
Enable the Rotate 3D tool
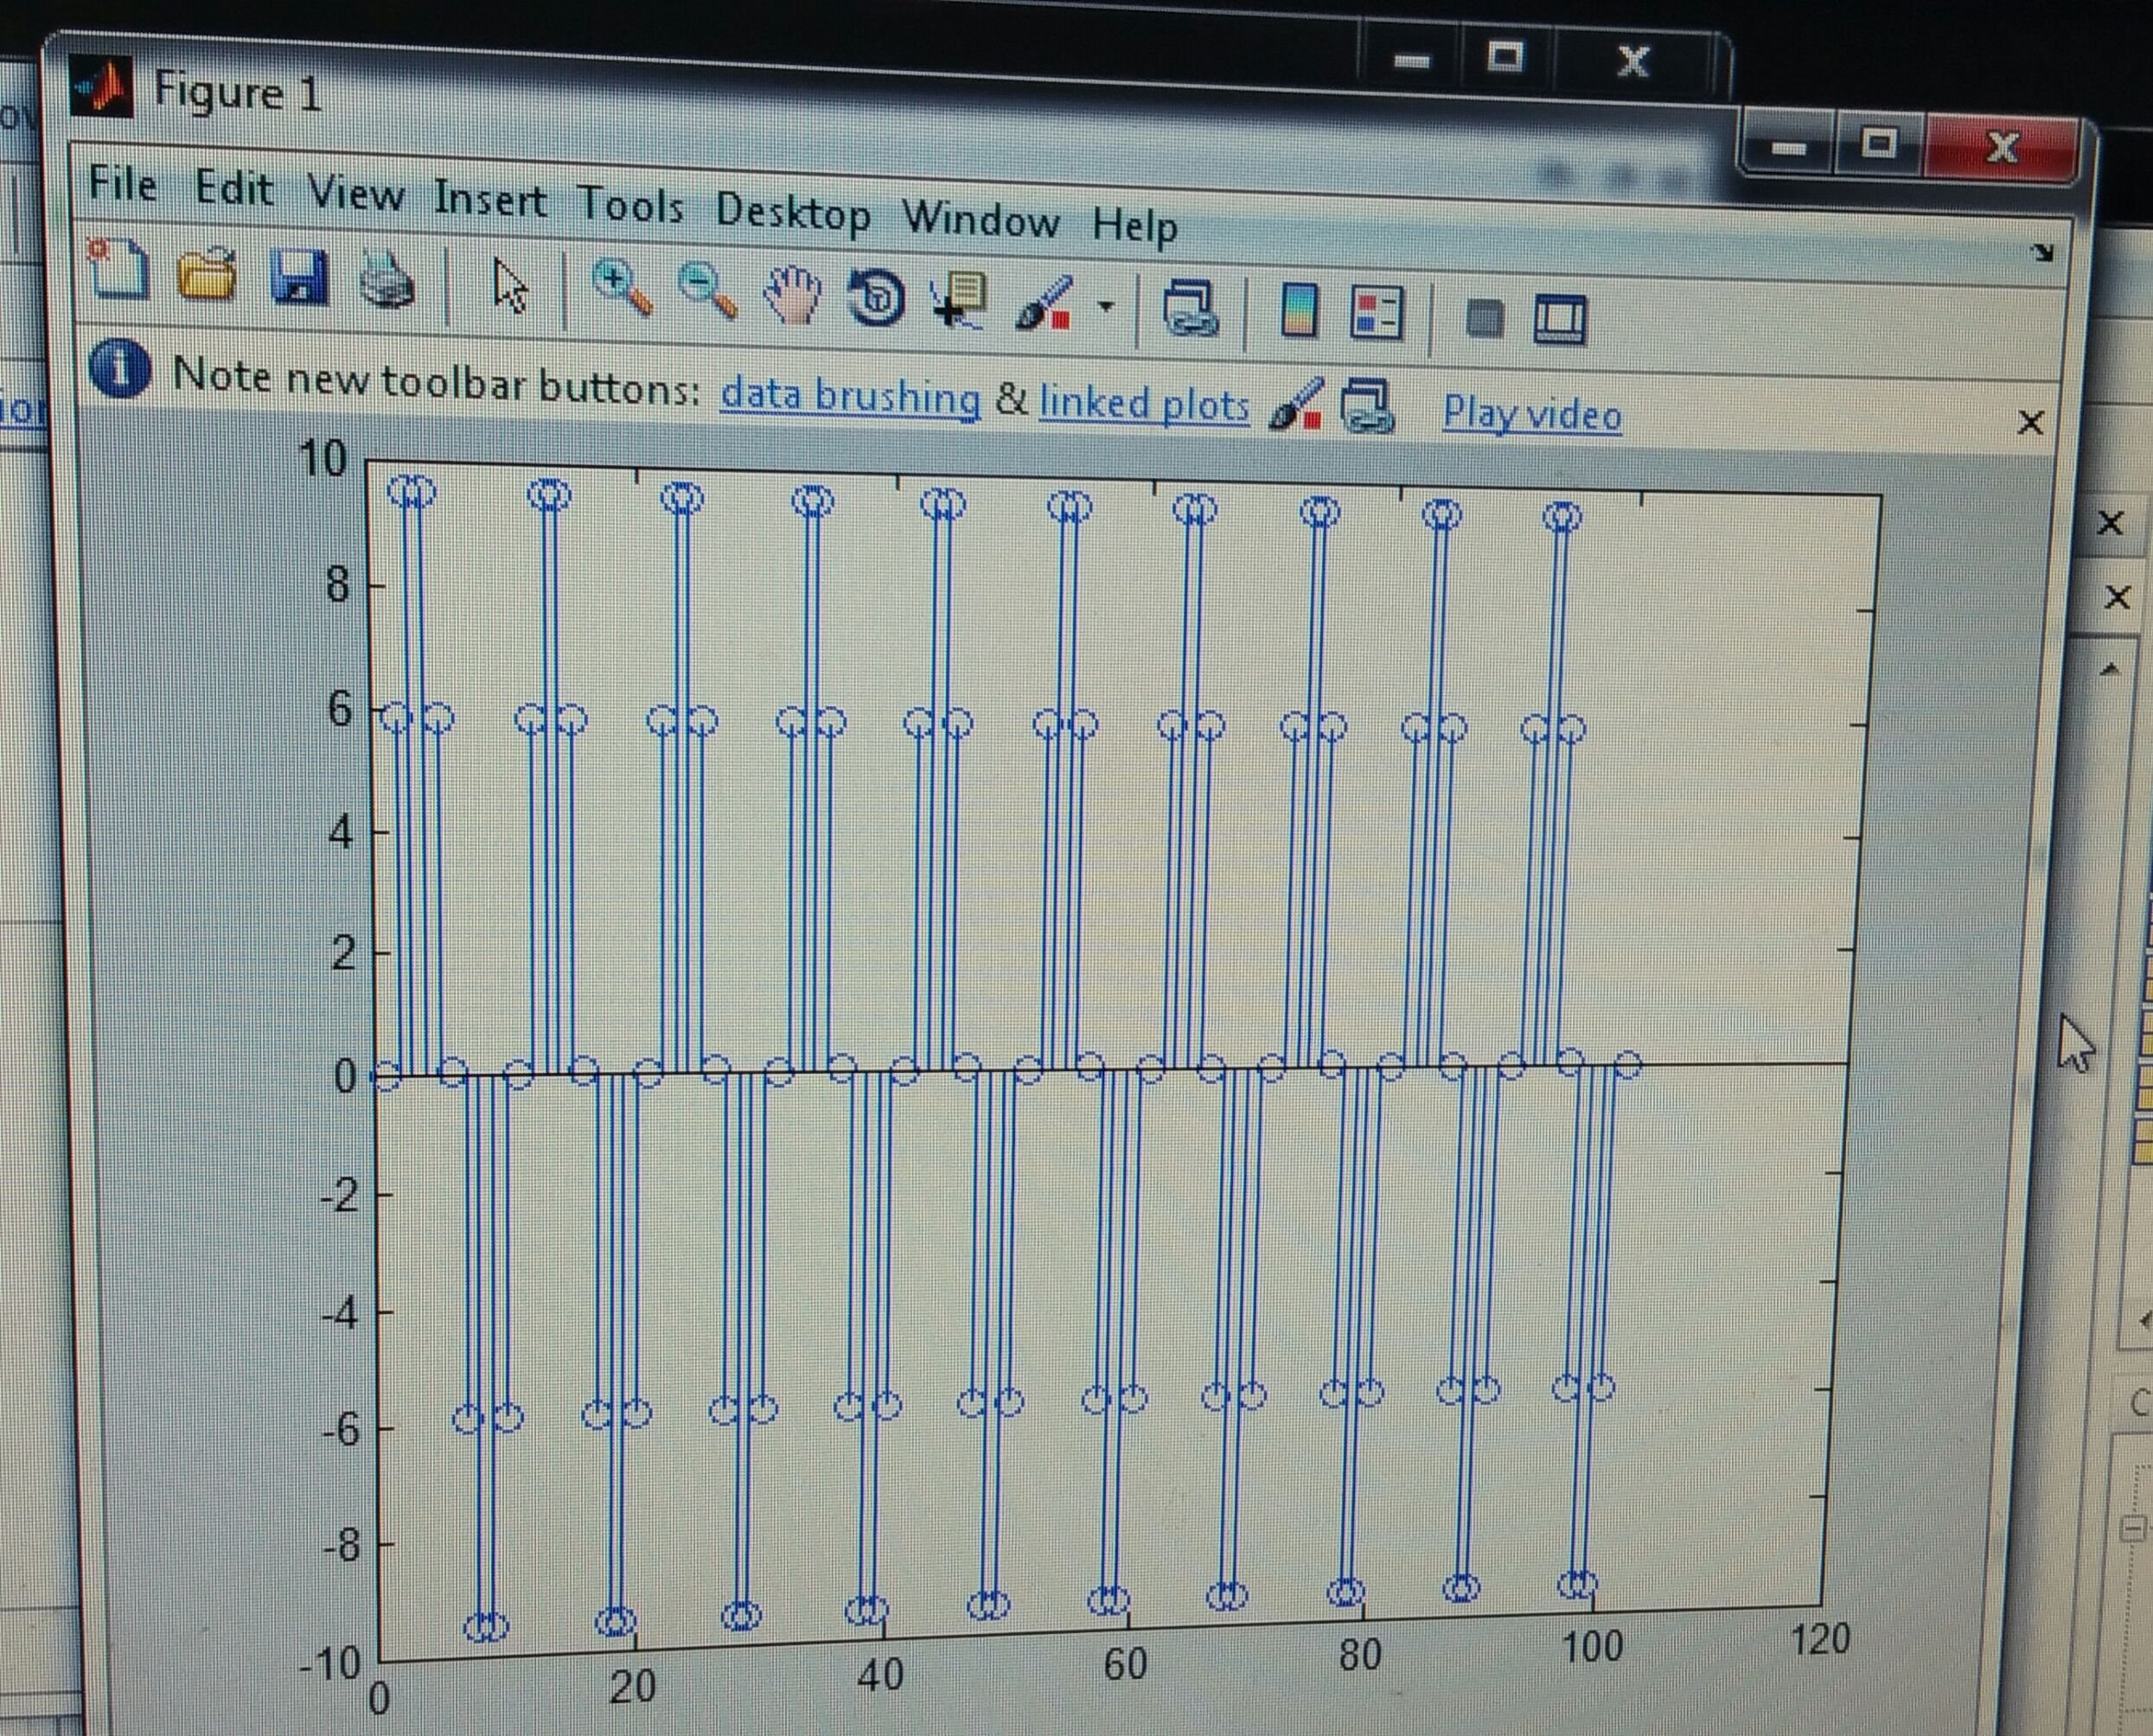(x=876, y=298)
